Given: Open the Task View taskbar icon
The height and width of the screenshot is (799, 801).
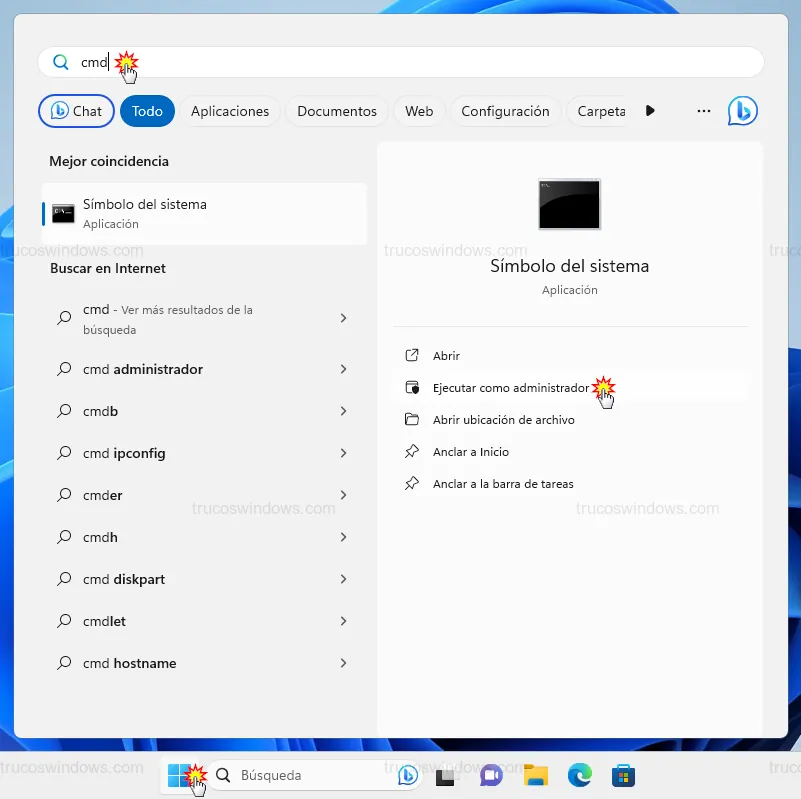Looking at the screenshot, I should coord(446,775).
